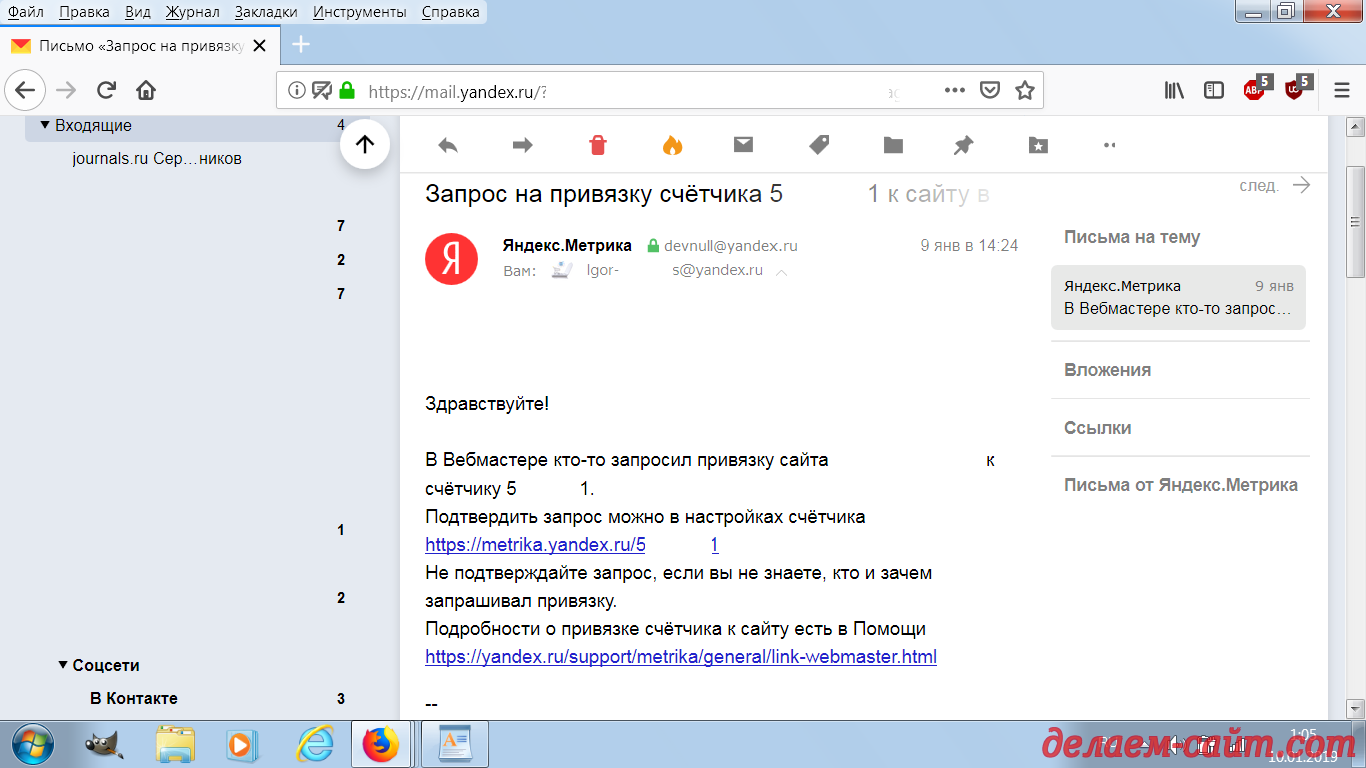Select the 'Письмо «Запрос на привязку' browser tab
This screenshot has width=1366, height=768.
[x=139, y=46]
